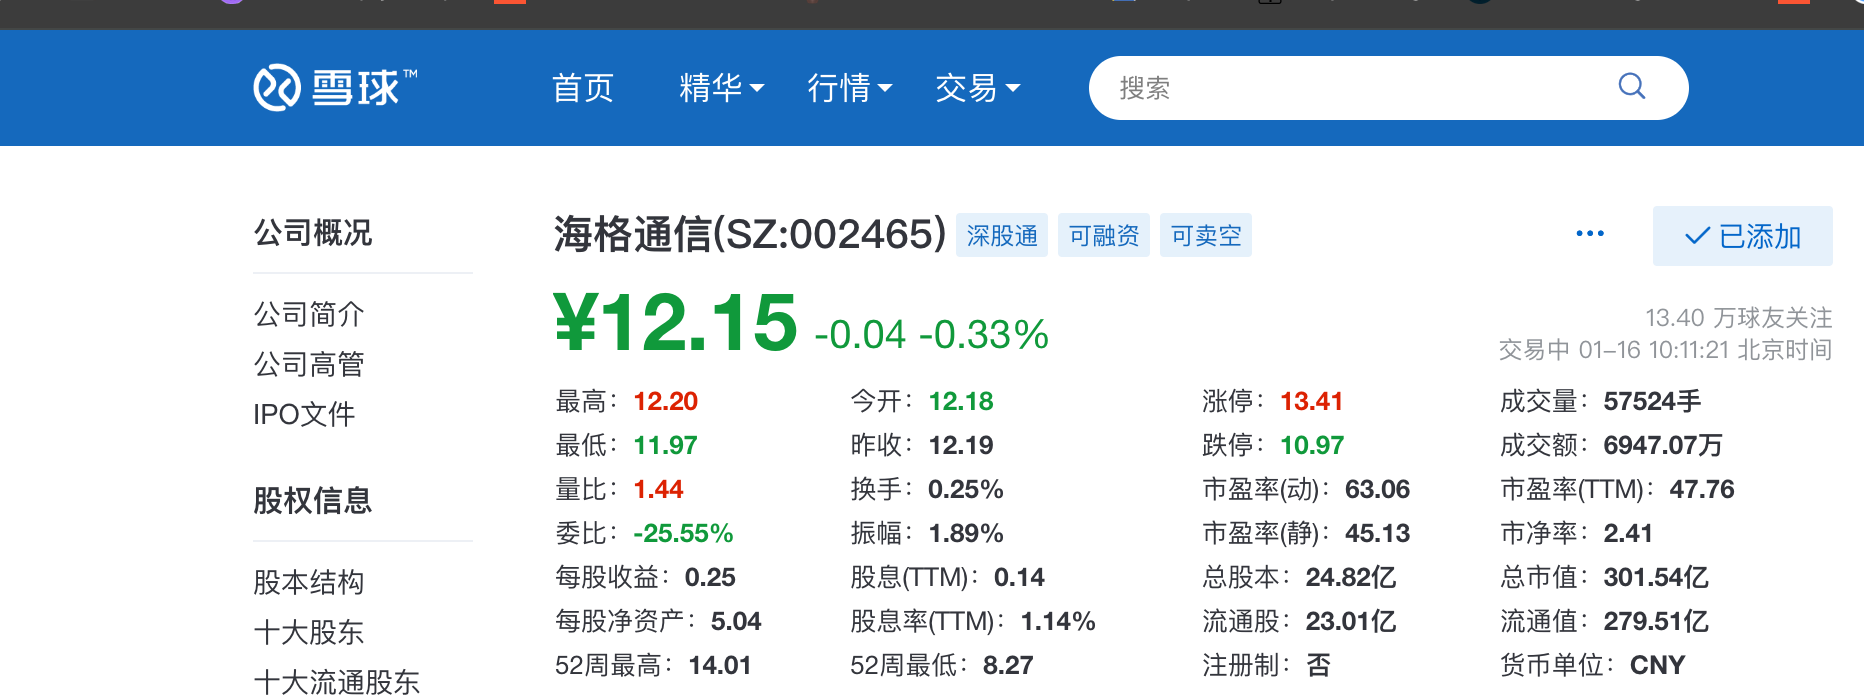Click the 最低 value 11.97
Image resolution: width=1864 pixels, height=698 pixels.
(x=666, y=445)
